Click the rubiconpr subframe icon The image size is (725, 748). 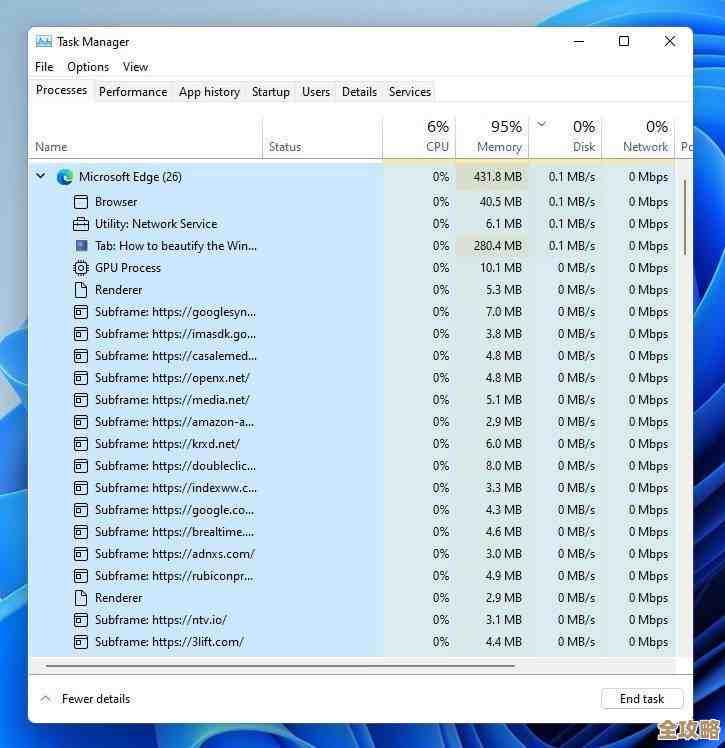(x=81, y=576)
